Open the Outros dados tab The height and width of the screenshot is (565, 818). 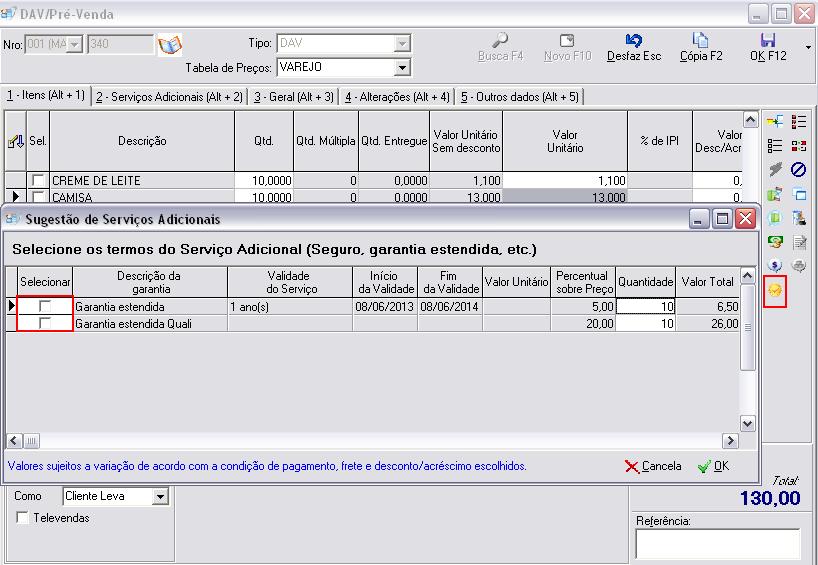[x=519, y=96]
